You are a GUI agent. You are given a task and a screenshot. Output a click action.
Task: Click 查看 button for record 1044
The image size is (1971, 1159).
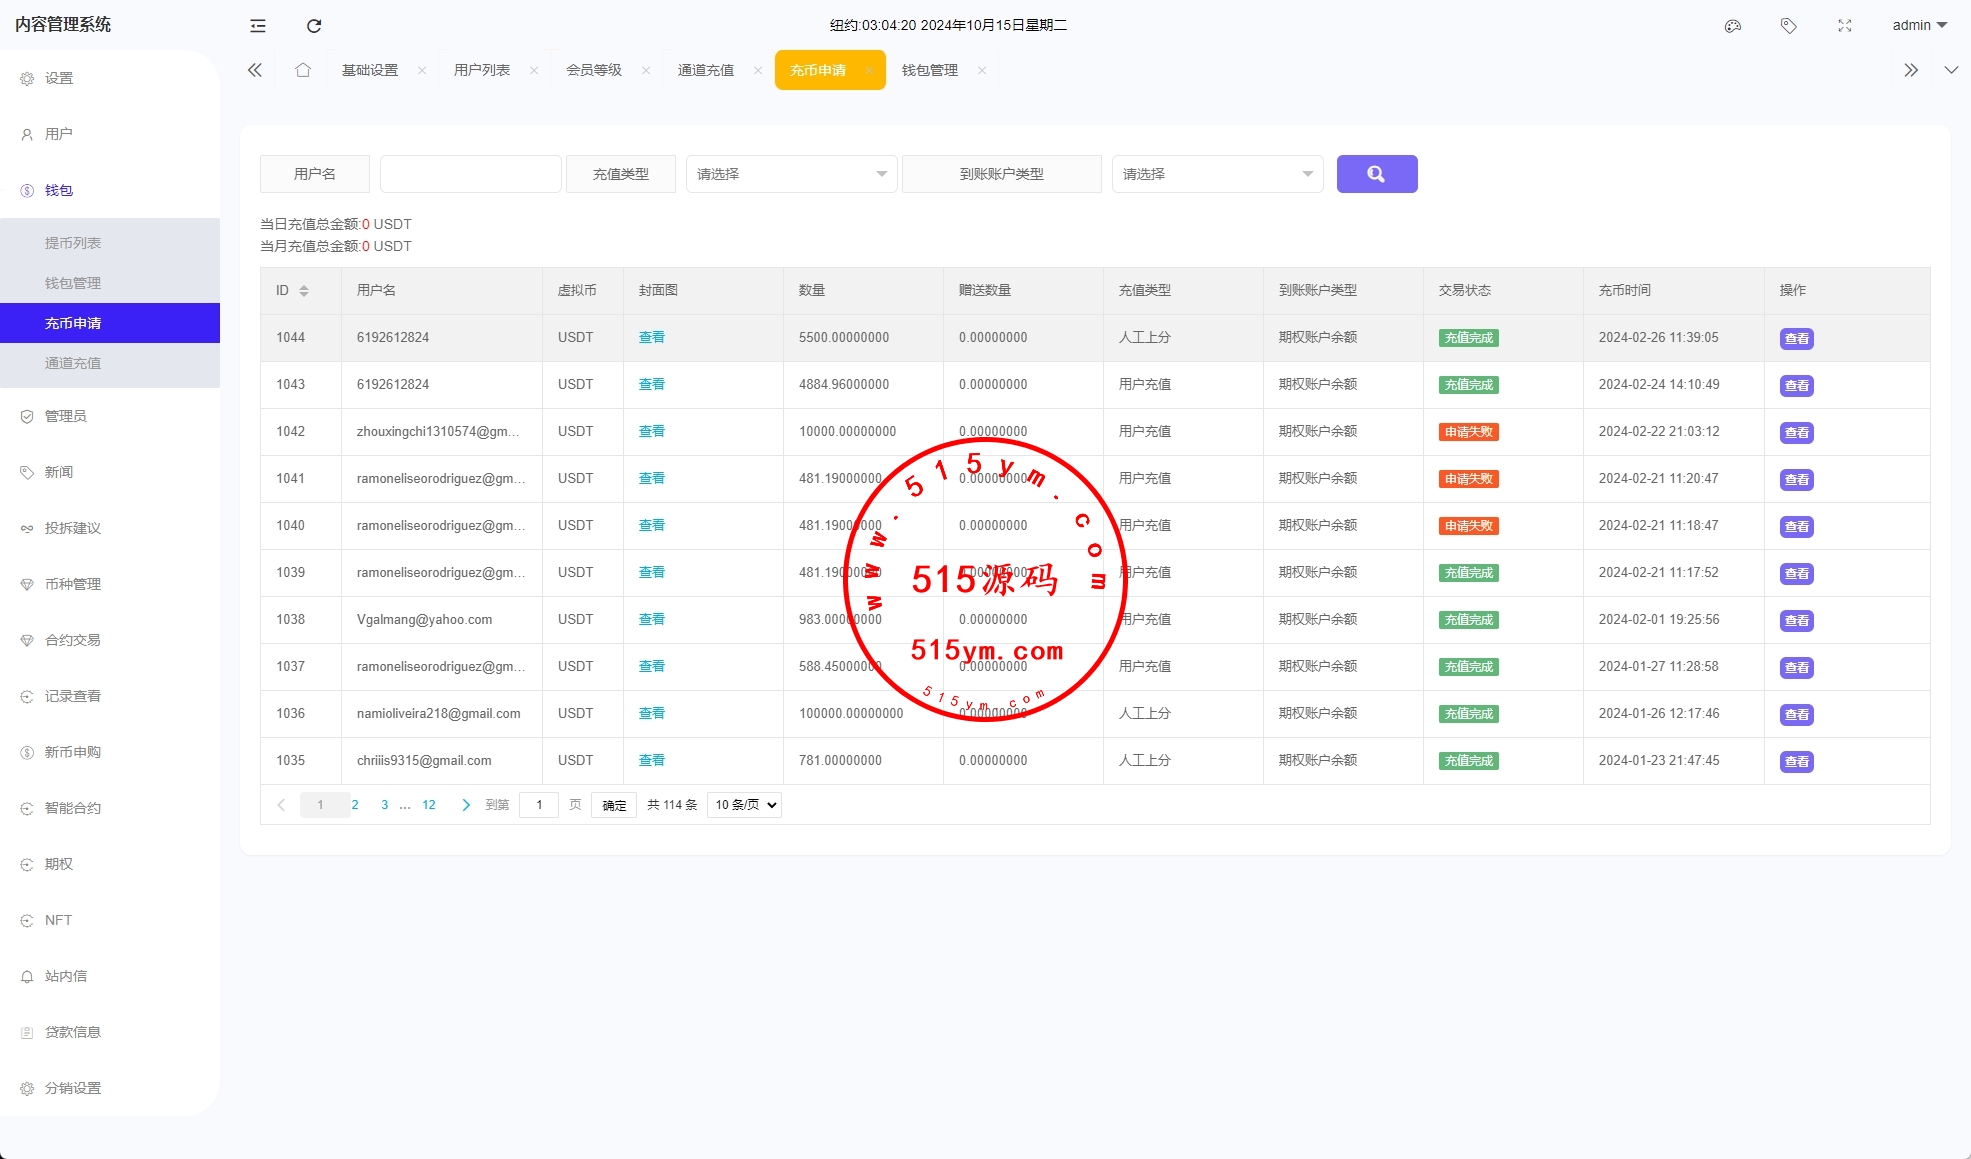tap(1796, 339)
